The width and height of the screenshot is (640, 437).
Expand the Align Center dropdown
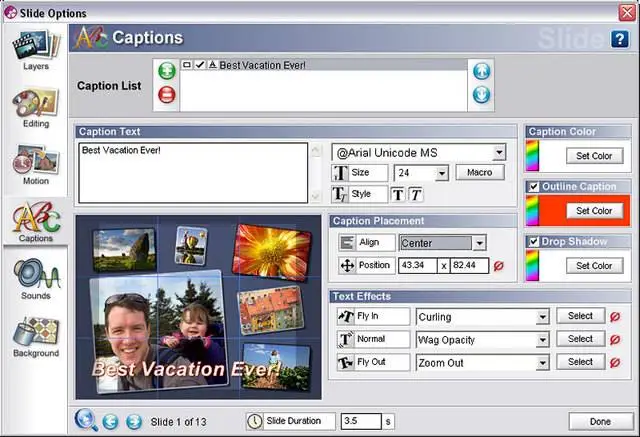tap(480, 243)
